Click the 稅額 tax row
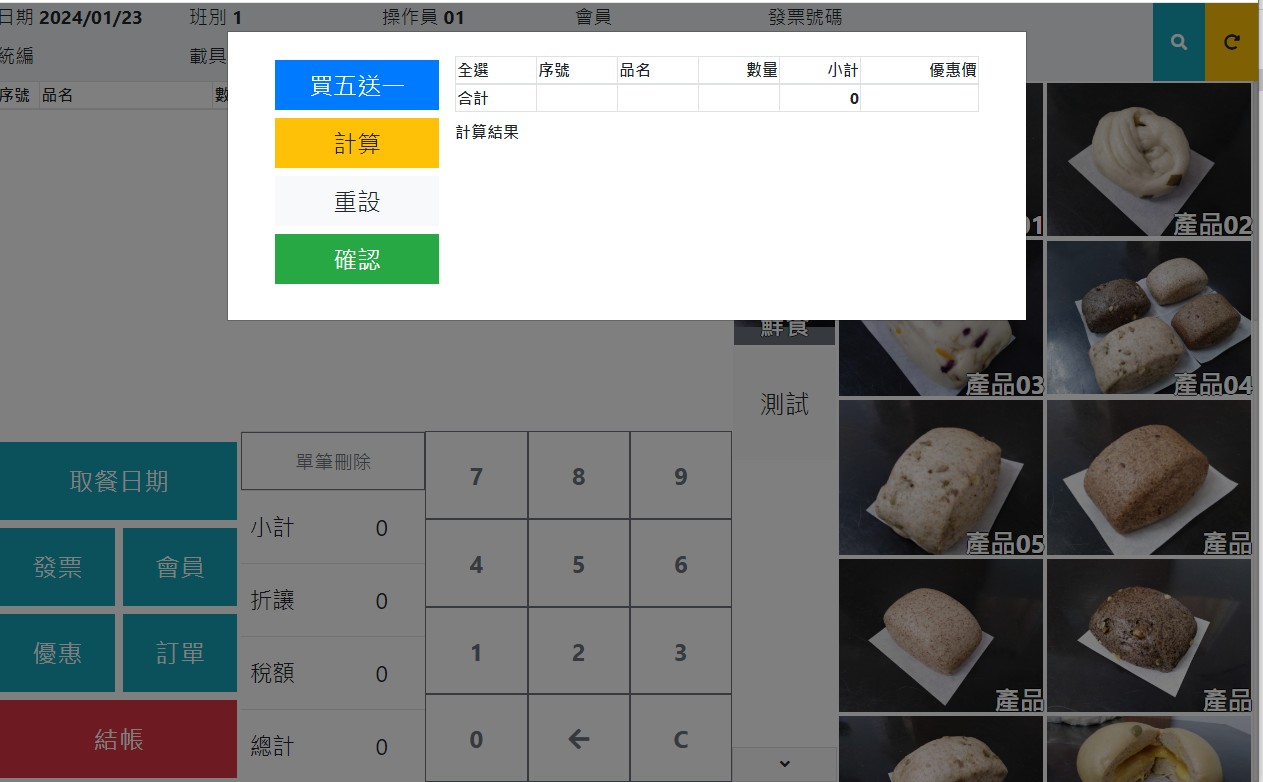 point(333,673)
